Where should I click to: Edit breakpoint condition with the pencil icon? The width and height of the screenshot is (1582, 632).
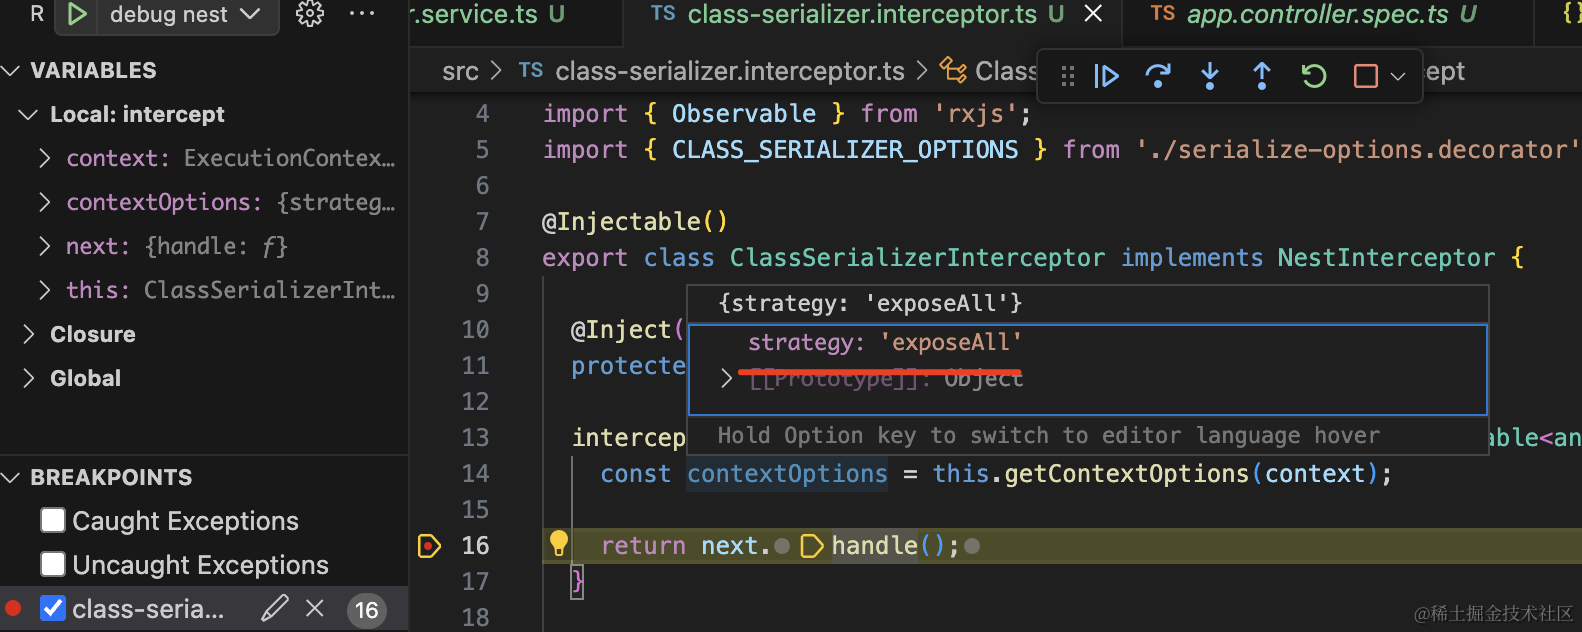[275, 608]
